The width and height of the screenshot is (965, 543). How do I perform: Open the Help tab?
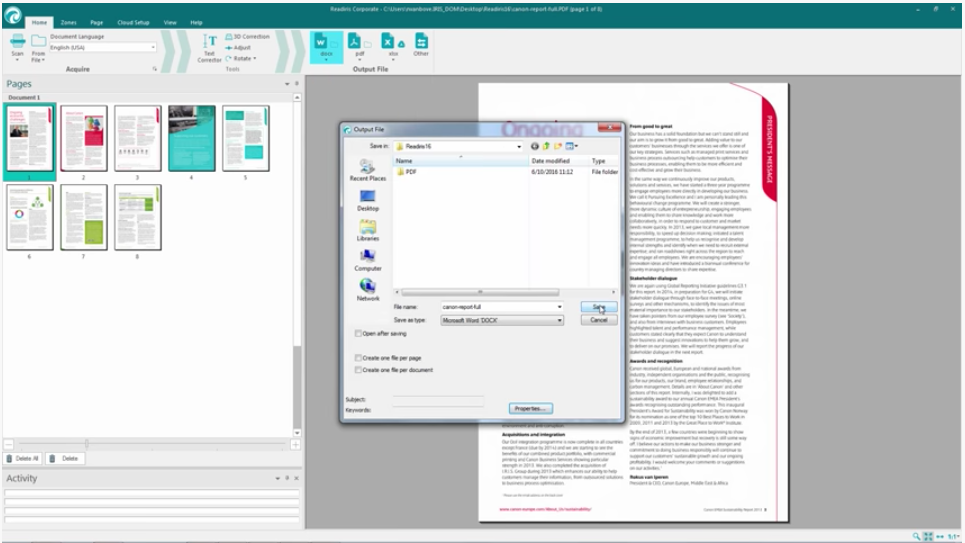click(x=196, y=22)
